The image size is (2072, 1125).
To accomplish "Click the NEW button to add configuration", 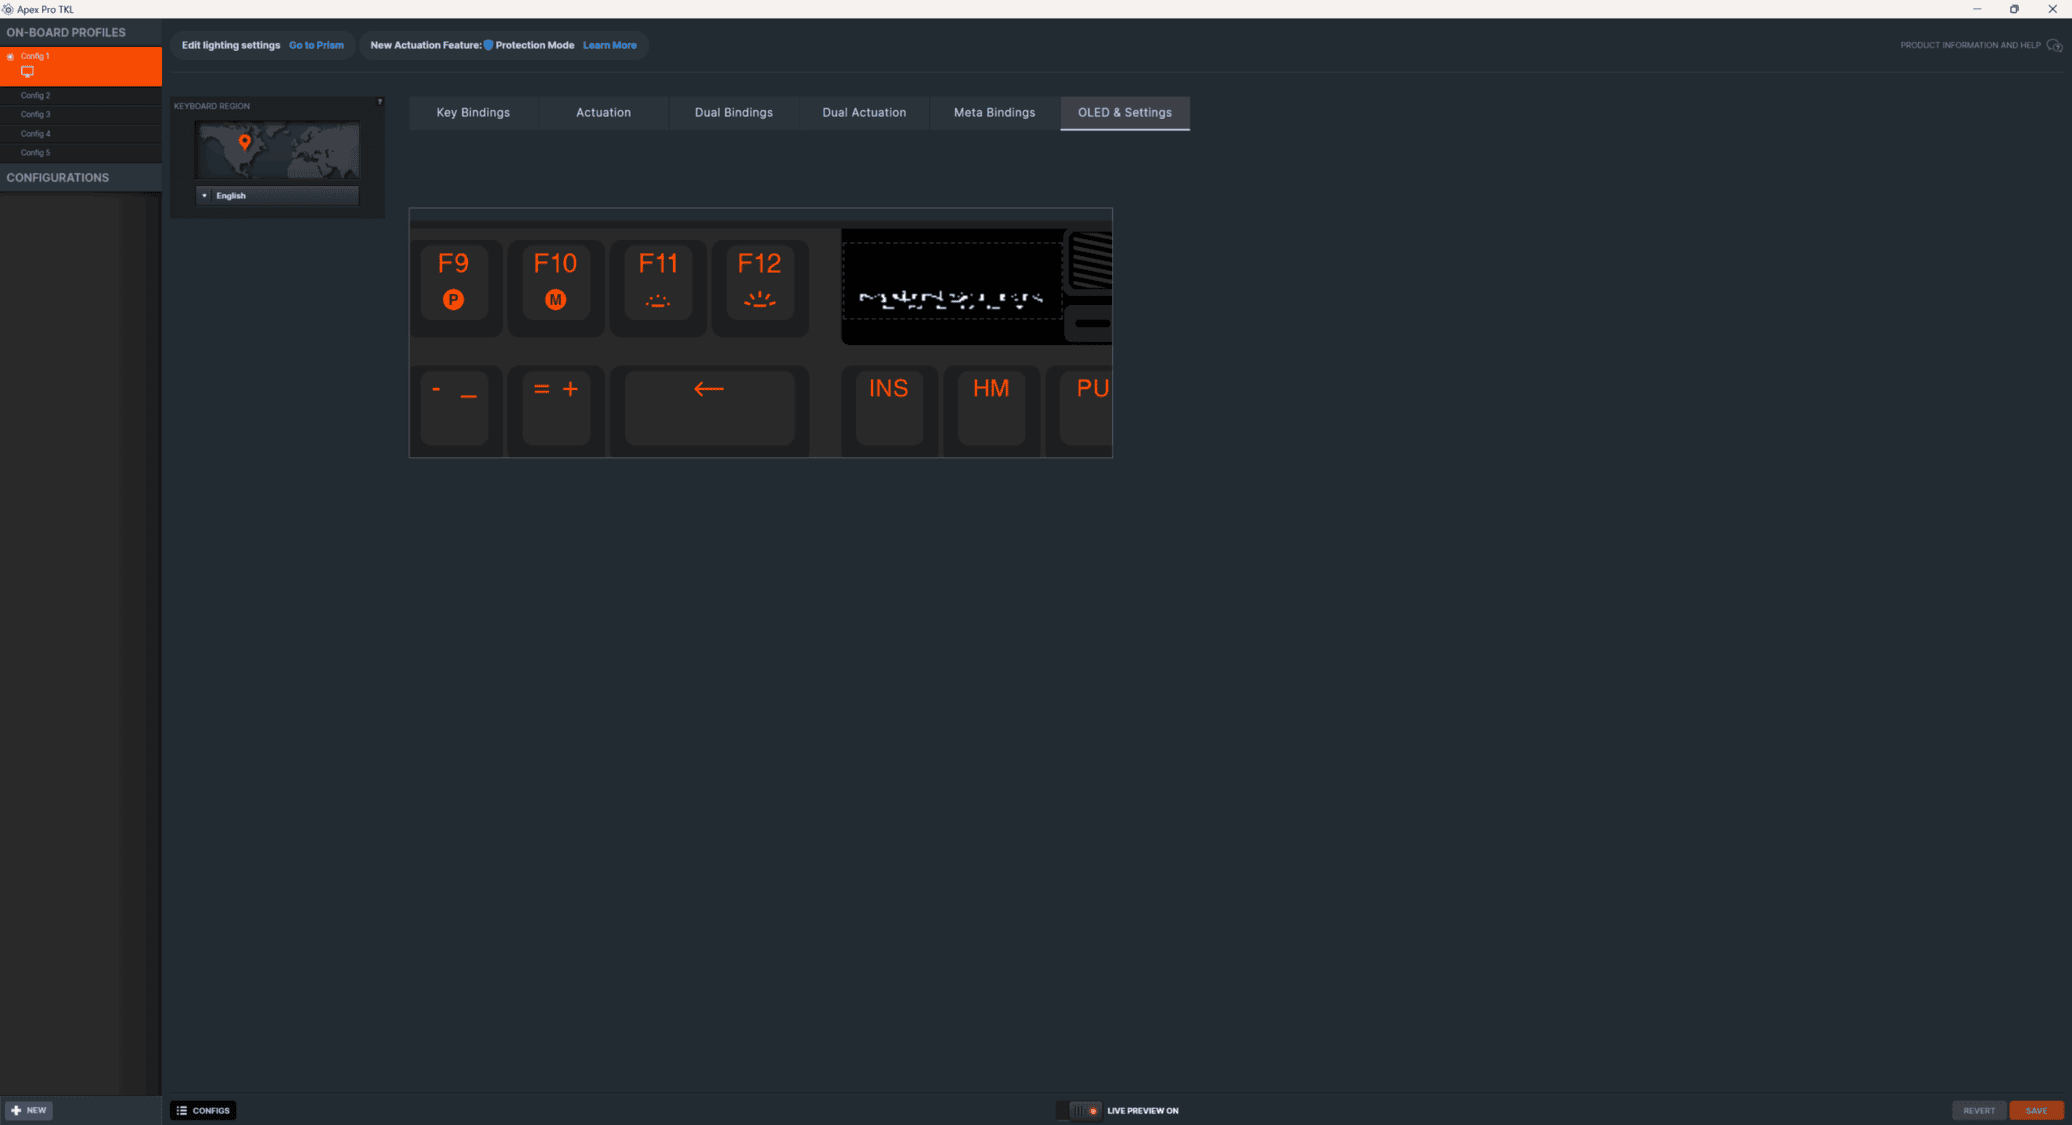I will (29, 1110).
